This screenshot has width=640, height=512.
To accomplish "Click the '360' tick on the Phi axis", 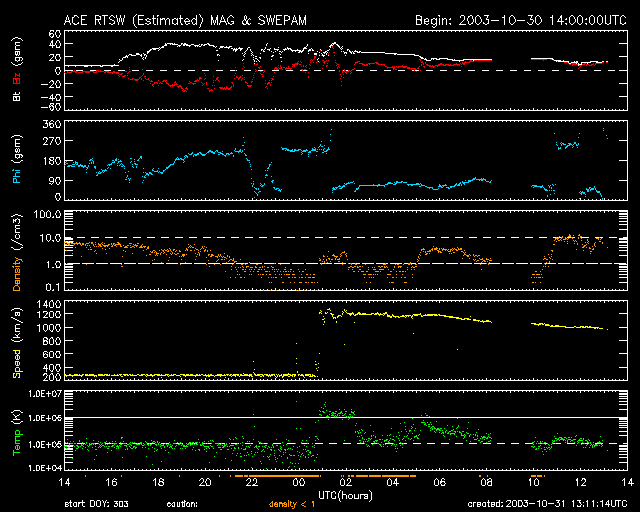I will (51, 124).
